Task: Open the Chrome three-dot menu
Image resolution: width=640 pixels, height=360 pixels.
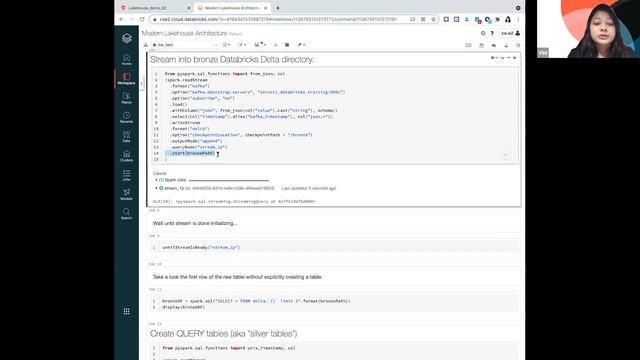Action: click(x=518, y=19)
